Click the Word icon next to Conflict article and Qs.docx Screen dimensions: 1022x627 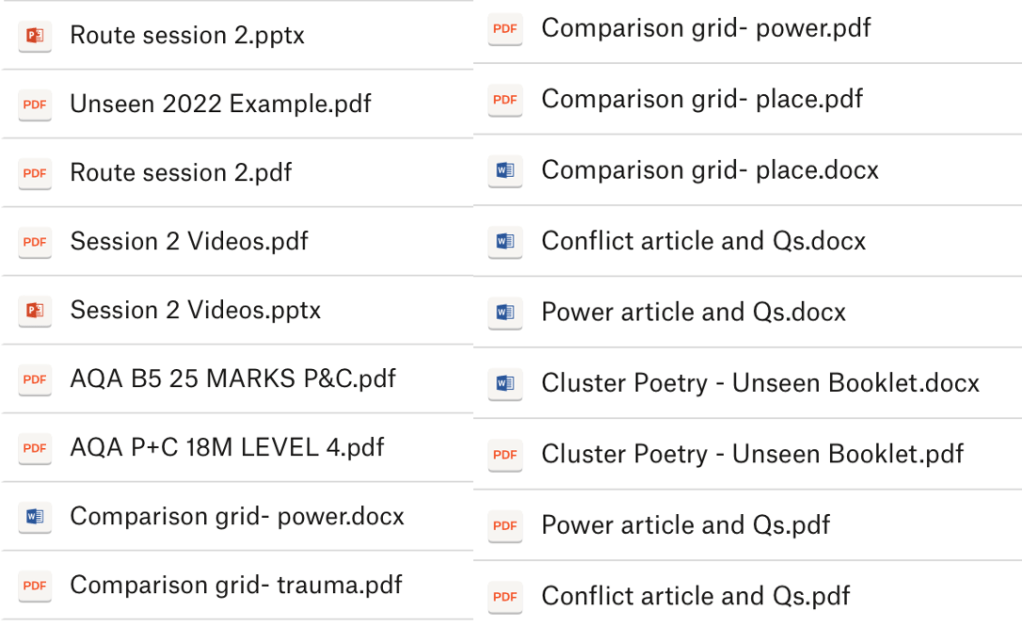click(x=505, y=241)
